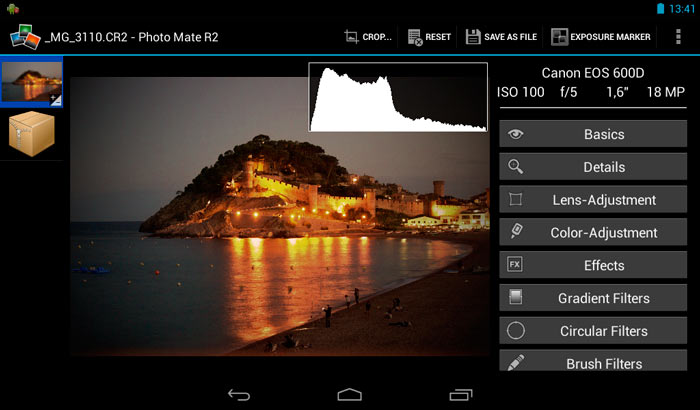Click the main photo preview
The height and width of the screenshot is (410, 700).
click(x=280, y=216)
